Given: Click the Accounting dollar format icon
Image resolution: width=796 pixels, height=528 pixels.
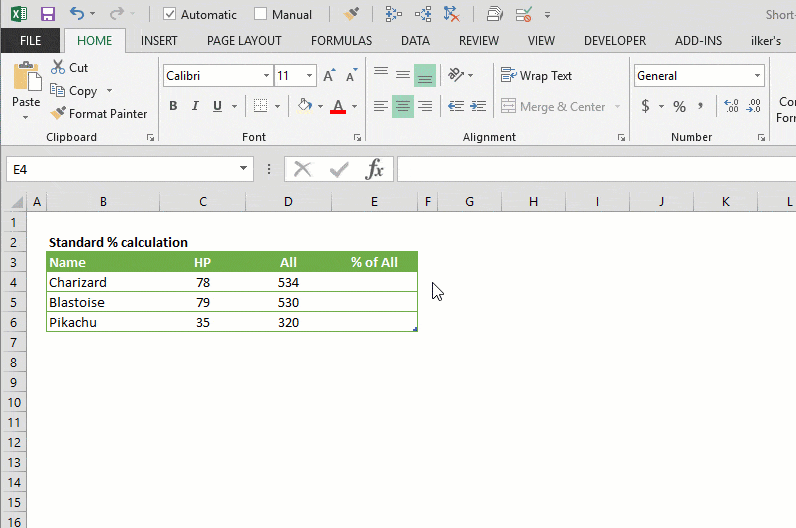Looking at the screenshot, I should [645, 106].
